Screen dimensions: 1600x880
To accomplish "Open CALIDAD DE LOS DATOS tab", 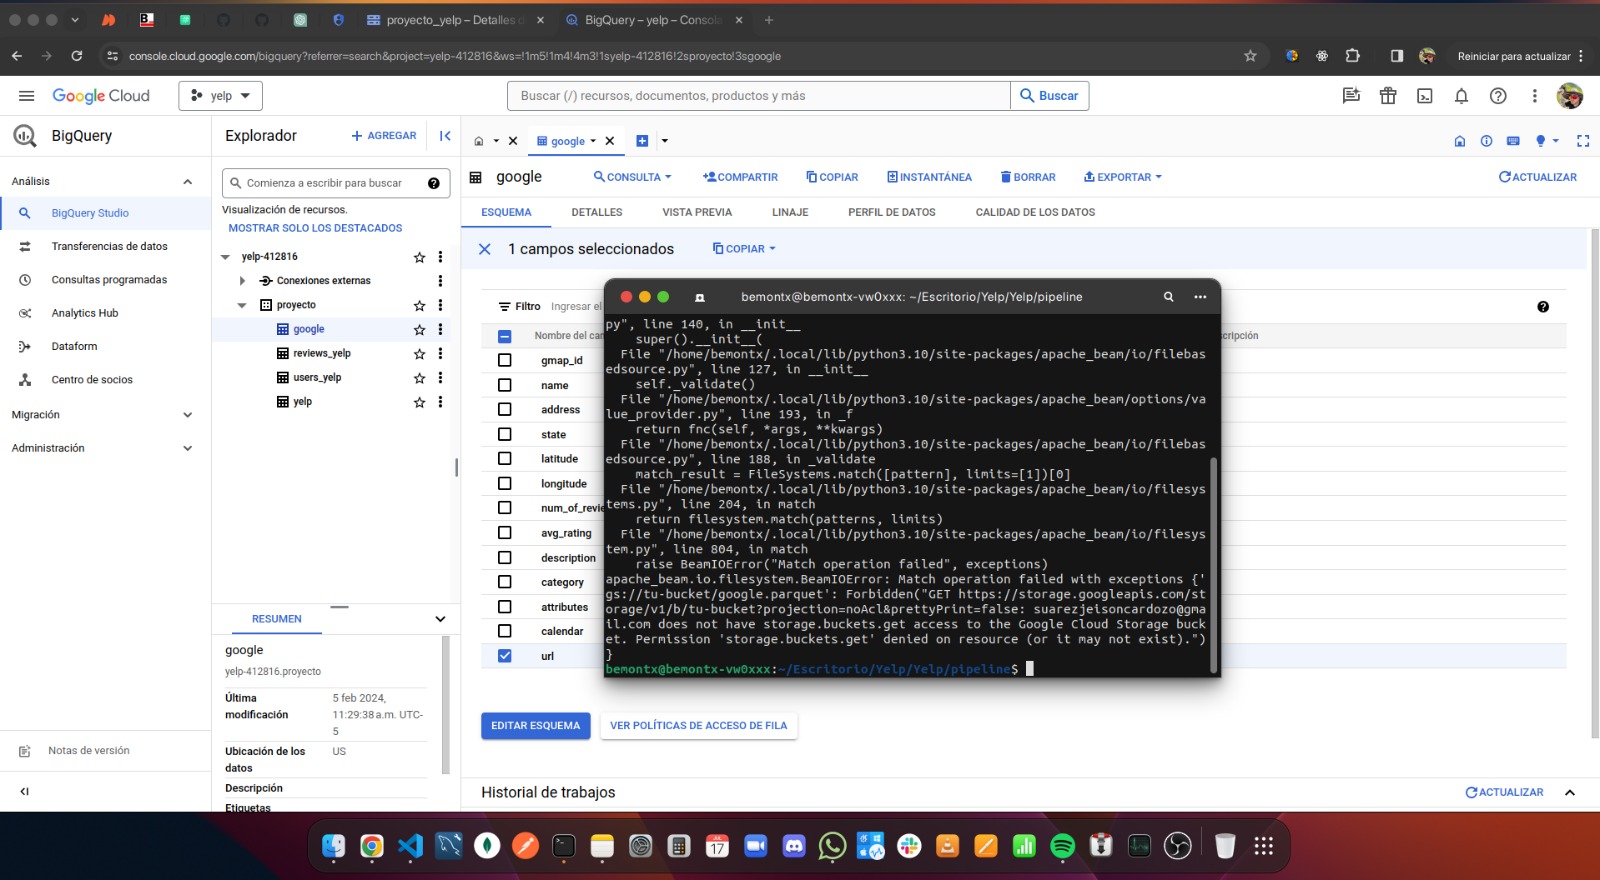I will (x=1035, y=213).
